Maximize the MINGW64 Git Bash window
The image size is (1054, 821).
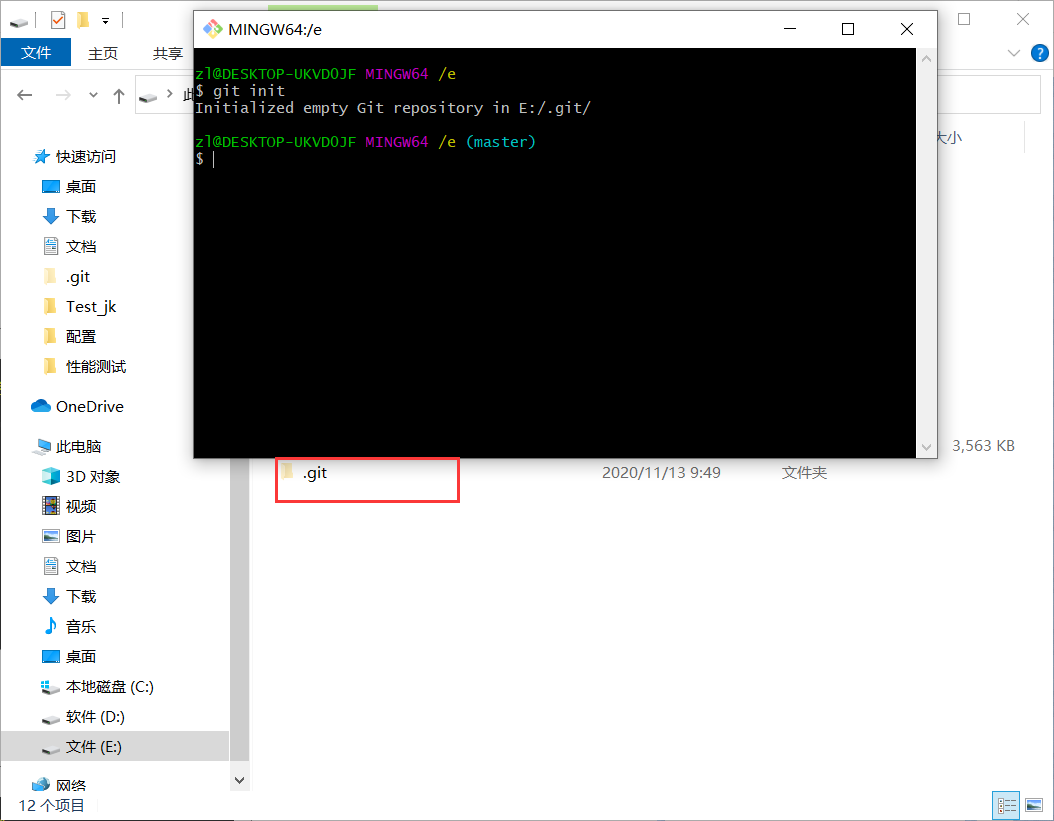click(x=848, y=29)
